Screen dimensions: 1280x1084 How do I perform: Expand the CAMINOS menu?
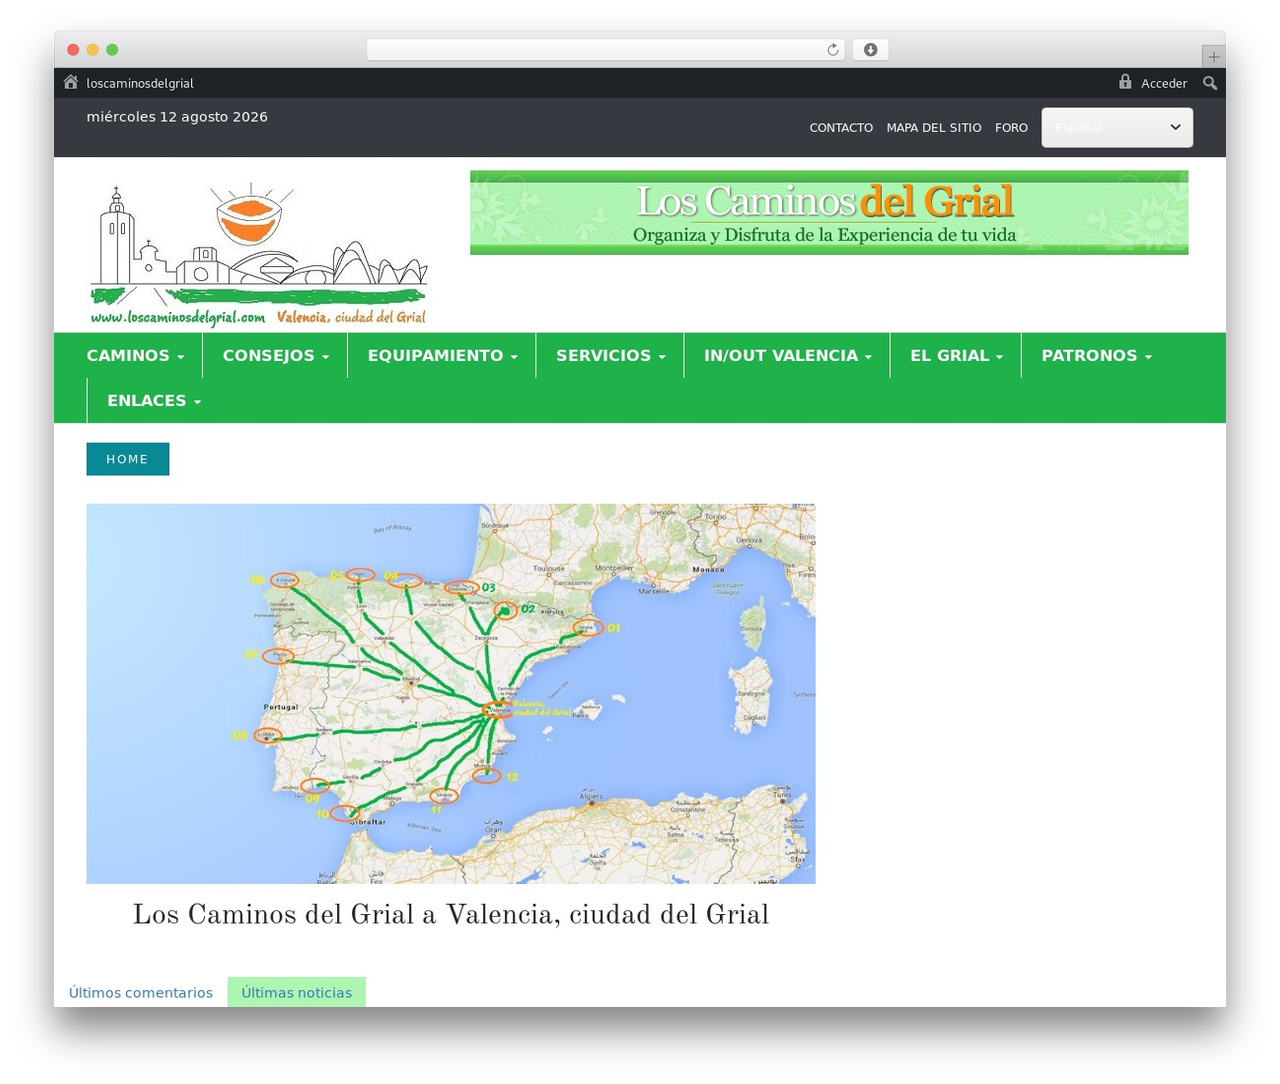coord(135,355)
